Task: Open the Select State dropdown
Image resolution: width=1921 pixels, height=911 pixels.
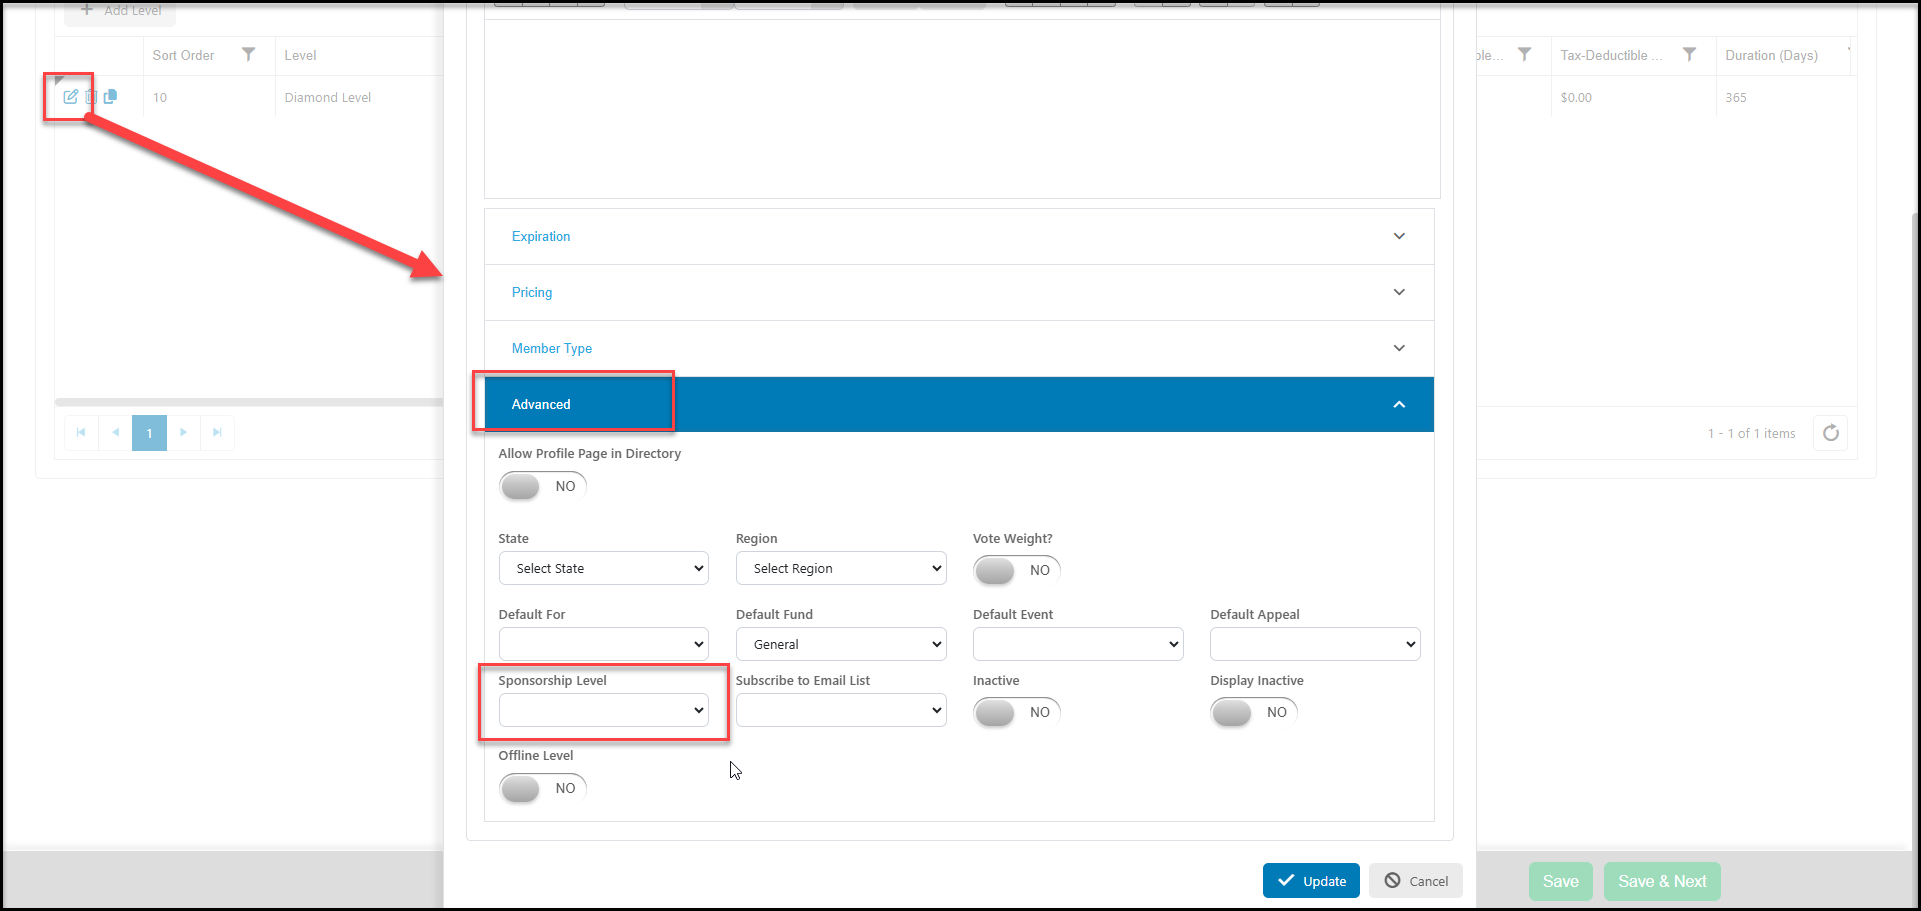Action: 604,568
